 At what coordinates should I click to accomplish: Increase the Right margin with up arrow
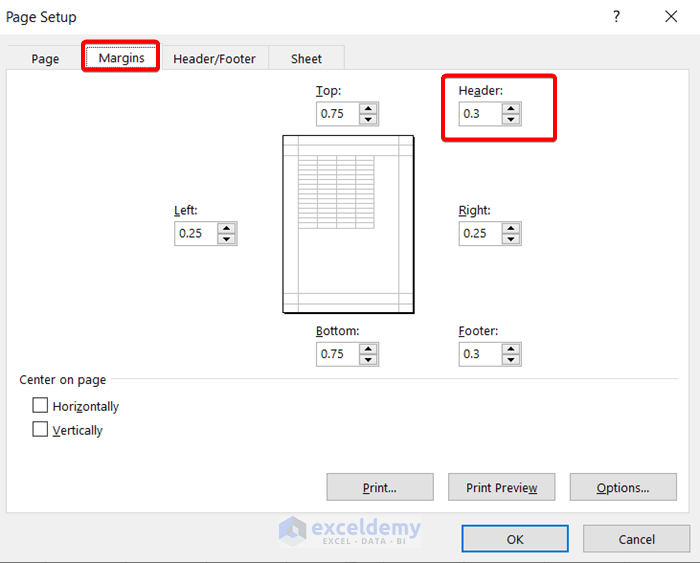pos(511,228)
